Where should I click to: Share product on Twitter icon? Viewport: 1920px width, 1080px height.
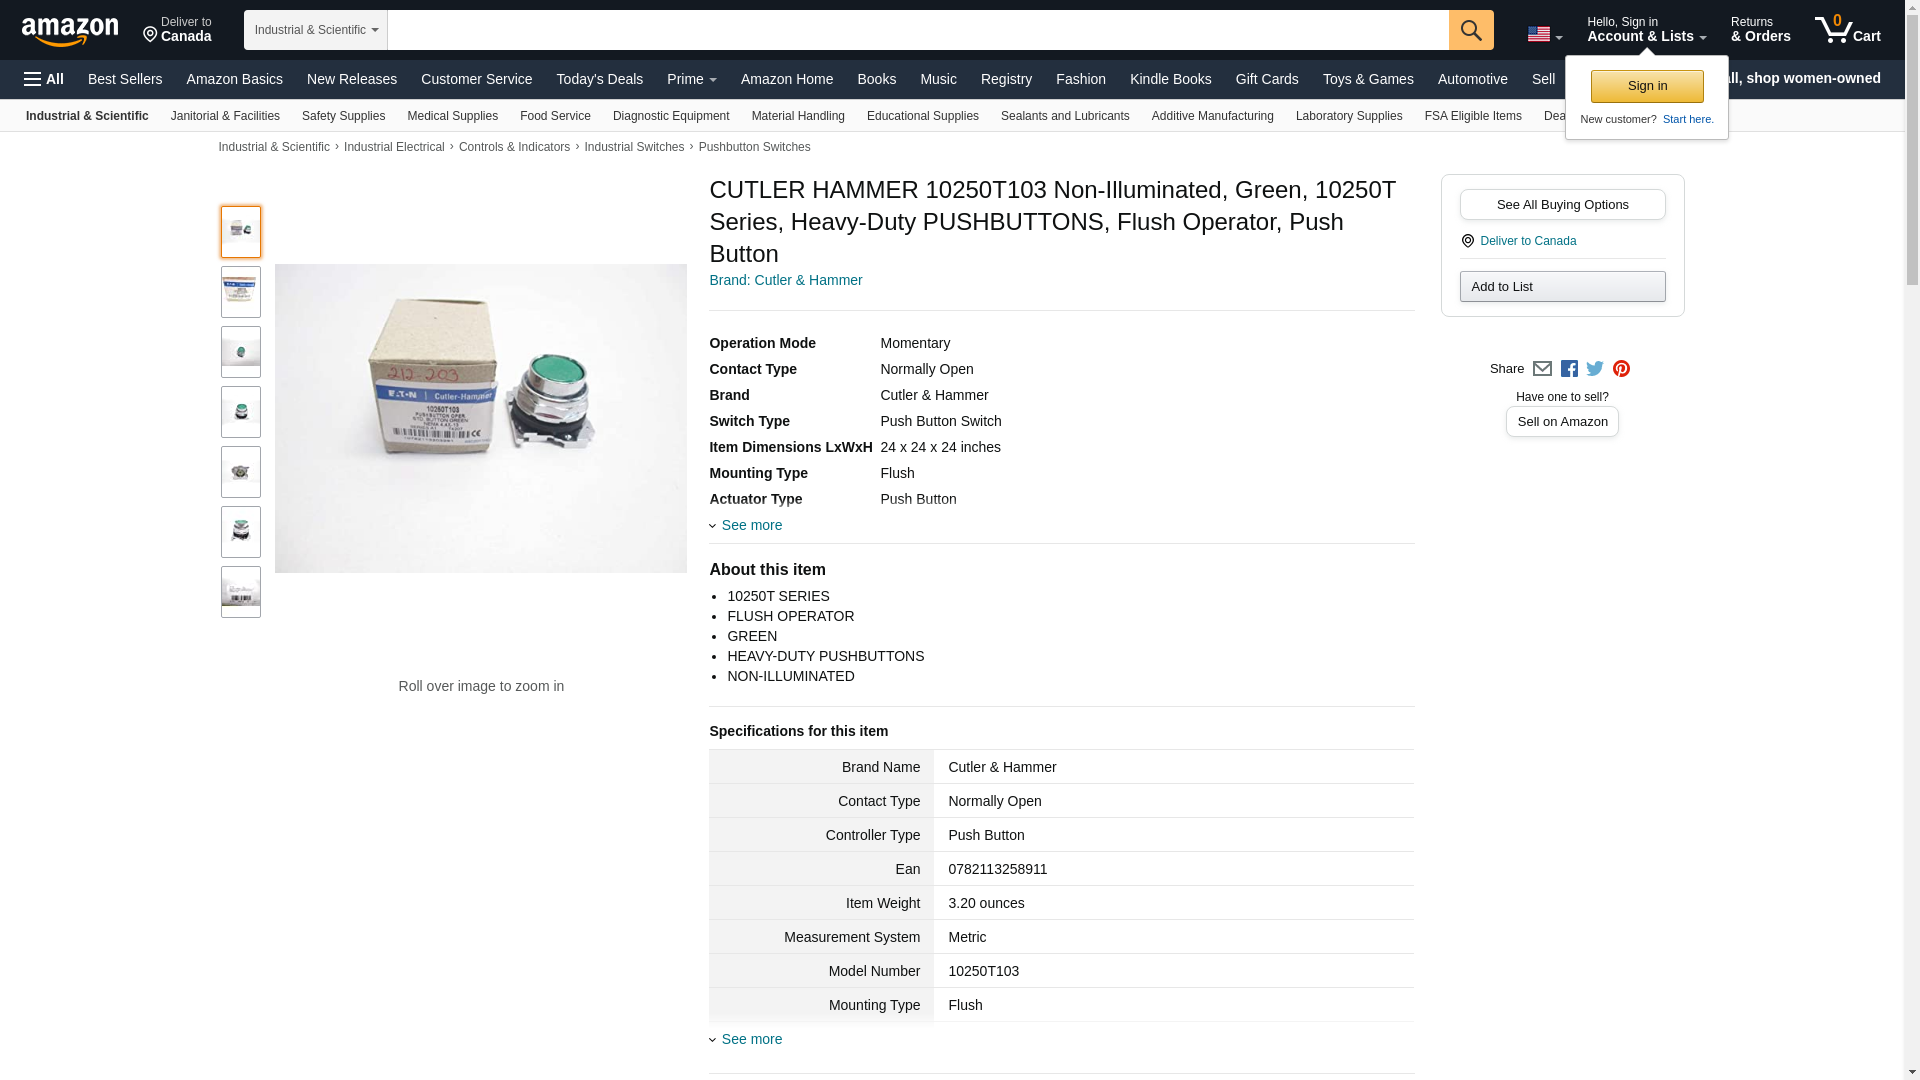(x=1595, y=369)
